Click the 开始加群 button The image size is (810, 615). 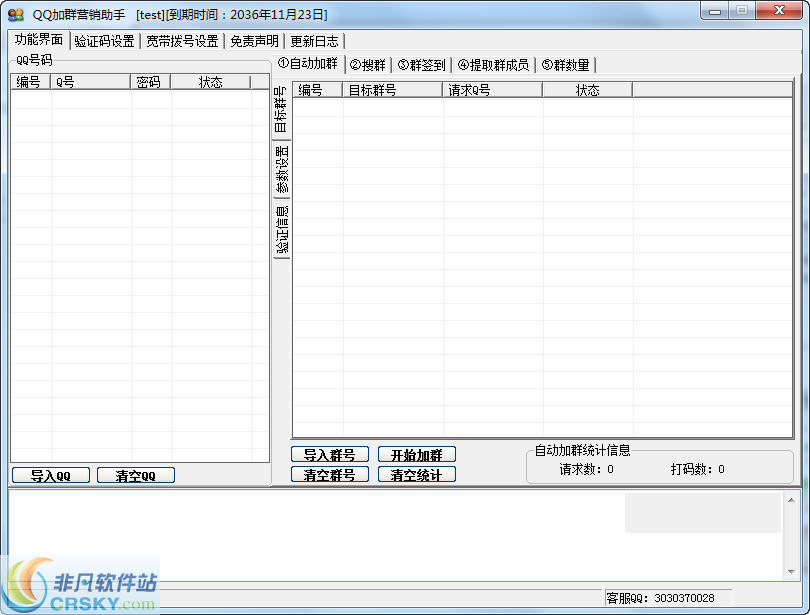click(x=417, y=454)
